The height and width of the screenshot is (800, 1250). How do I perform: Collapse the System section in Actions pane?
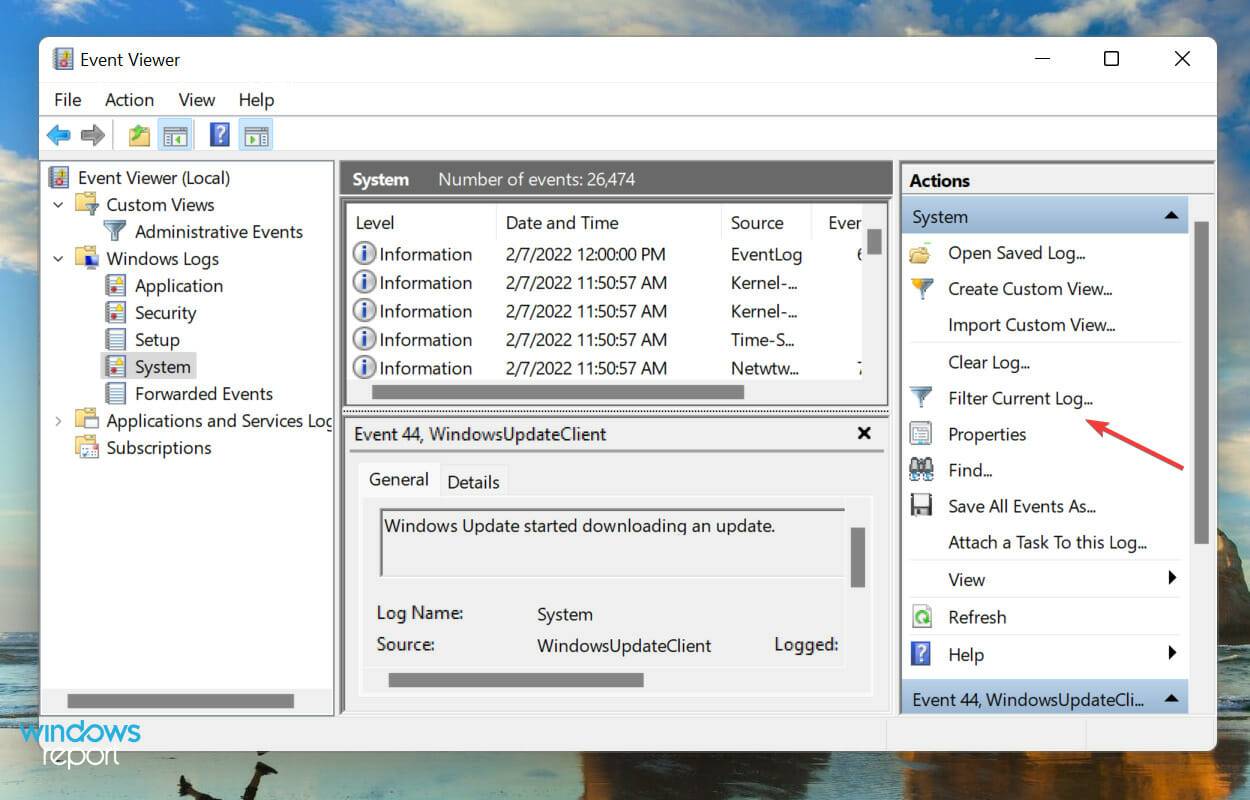pyautogui.click(x=1172, y=215)
